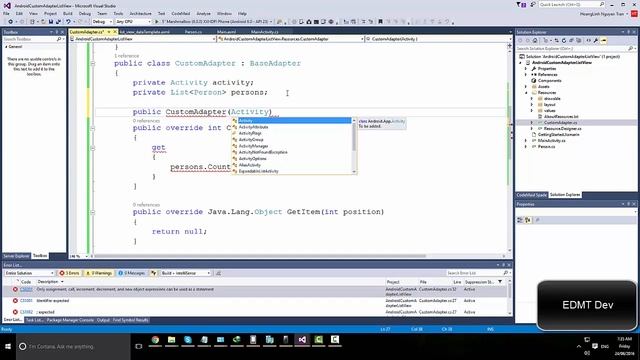
Task: Click the Save icon in the toolbar
Action: coord(51,22)
